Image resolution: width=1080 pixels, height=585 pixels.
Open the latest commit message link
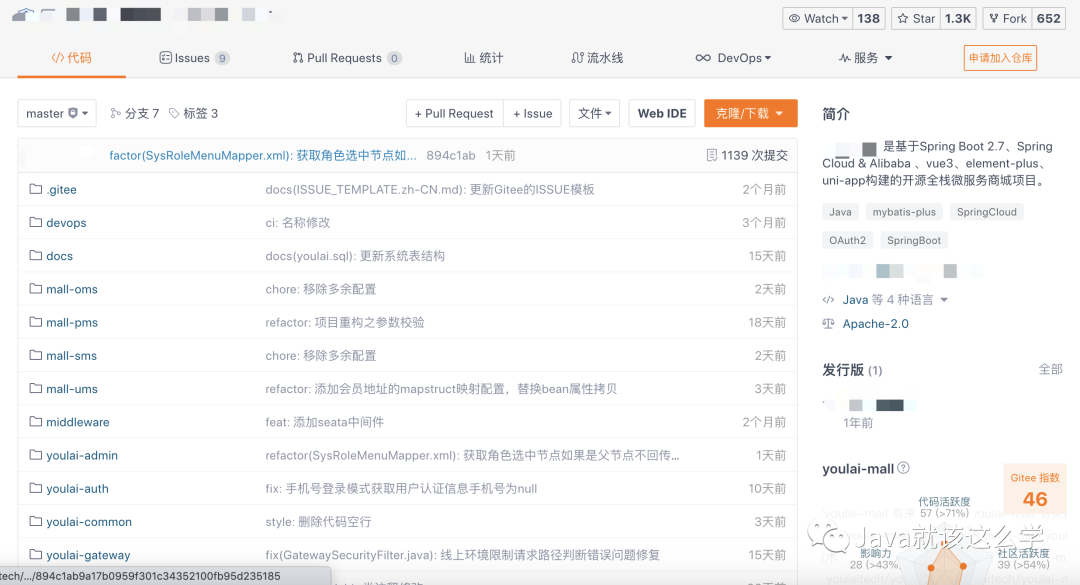263,155
